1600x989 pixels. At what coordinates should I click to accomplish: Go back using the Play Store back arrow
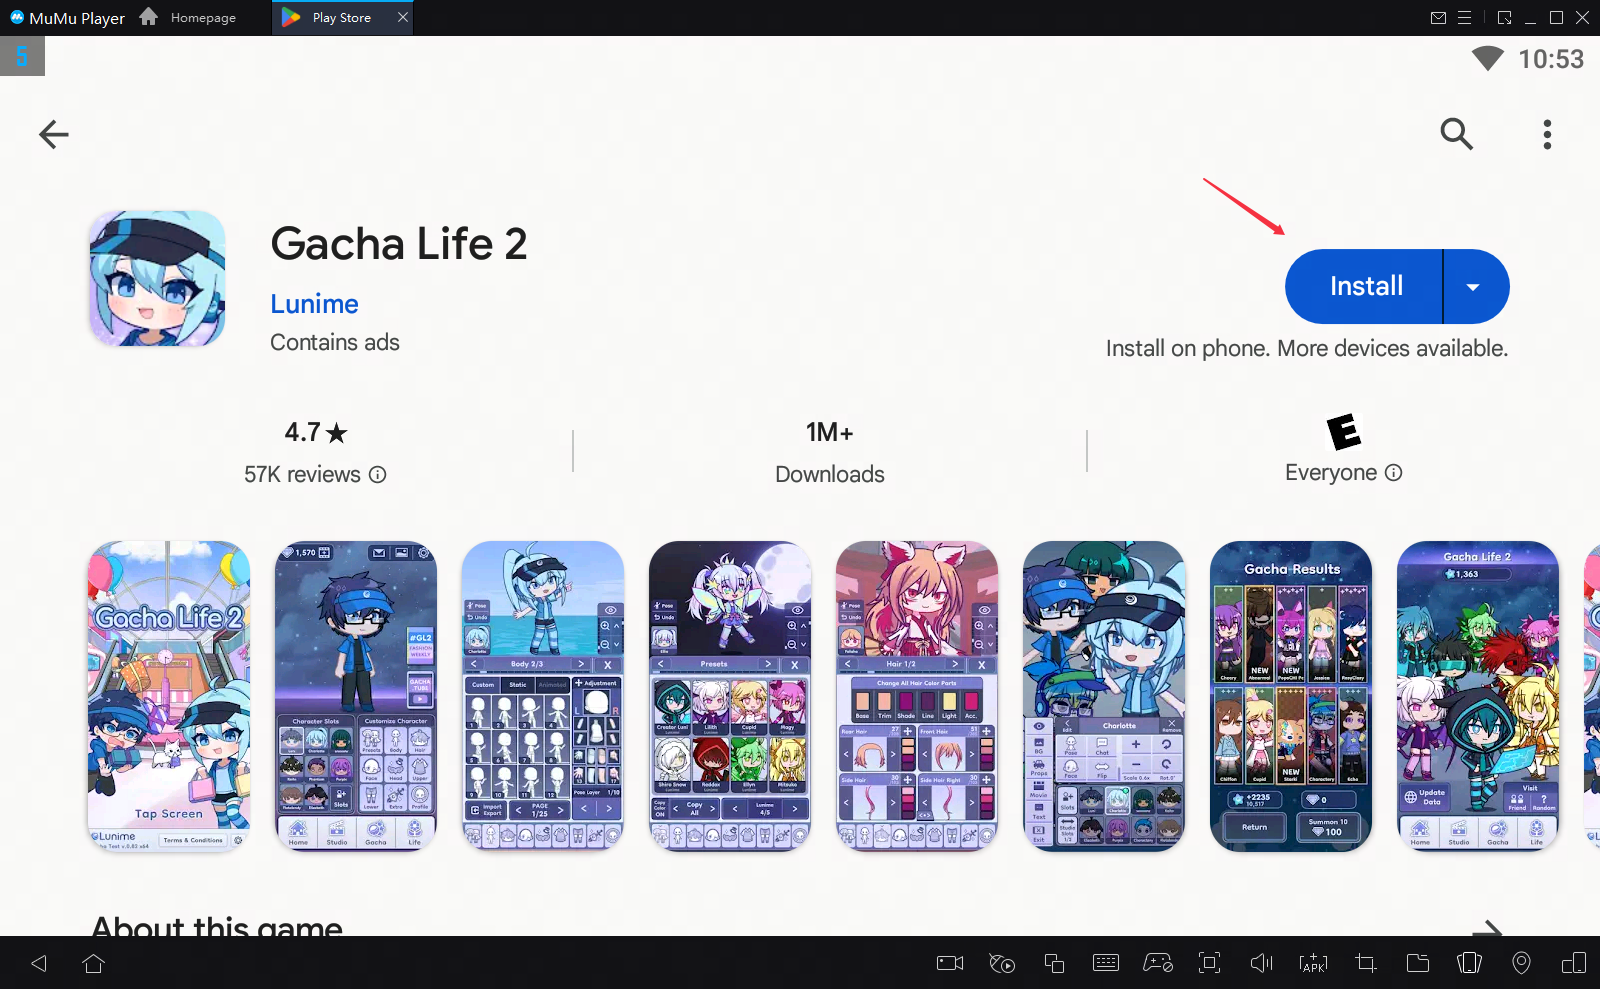pos(54,134)
